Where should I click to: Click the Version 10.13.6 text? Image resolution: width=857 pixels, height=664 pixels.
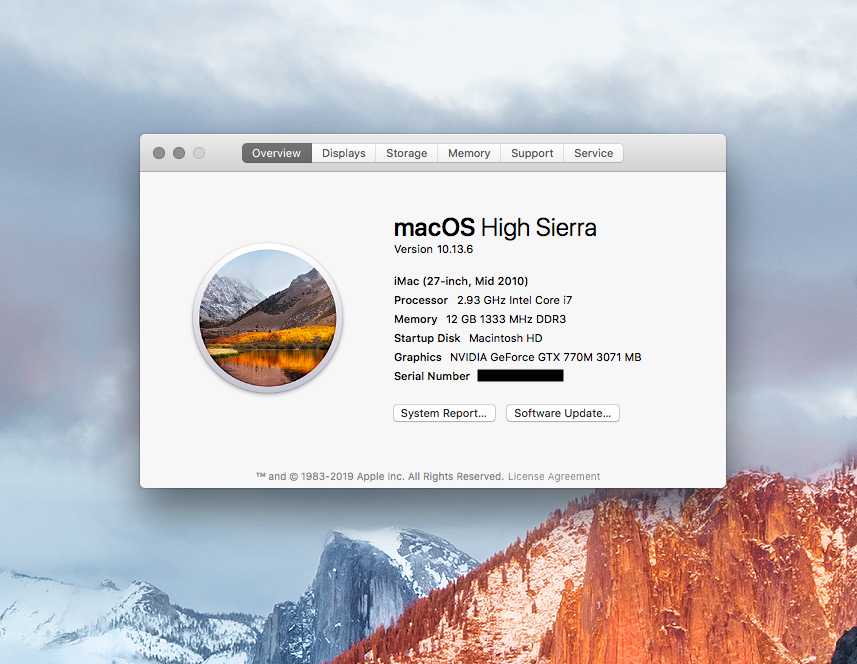[433, 249]
